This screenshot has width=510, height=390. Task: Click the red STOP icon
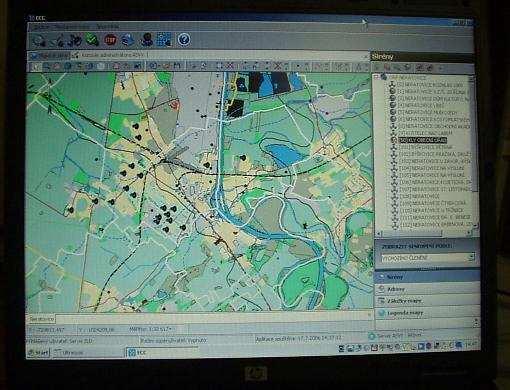click(110, 40)
